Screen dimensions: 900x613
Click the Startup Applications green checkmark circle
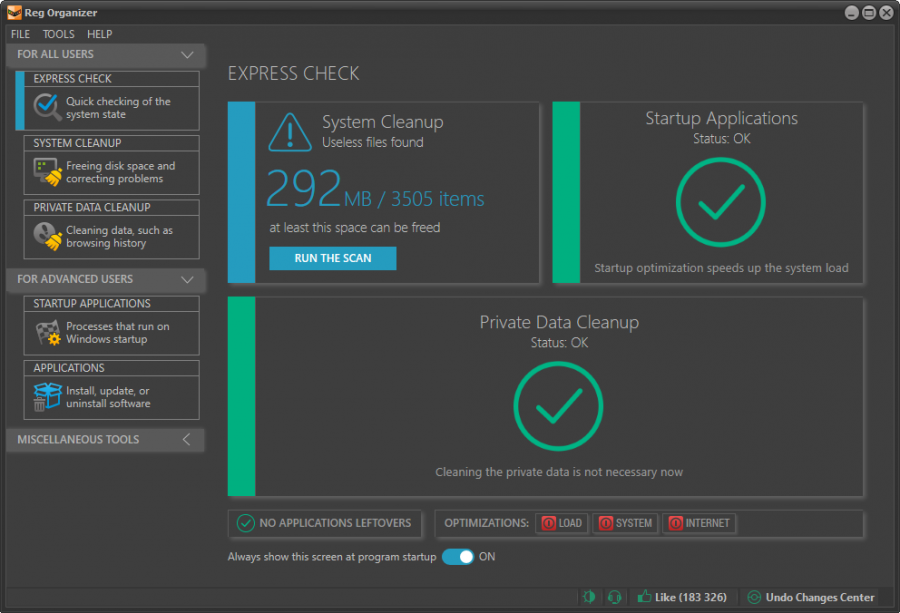click(720, 202)
